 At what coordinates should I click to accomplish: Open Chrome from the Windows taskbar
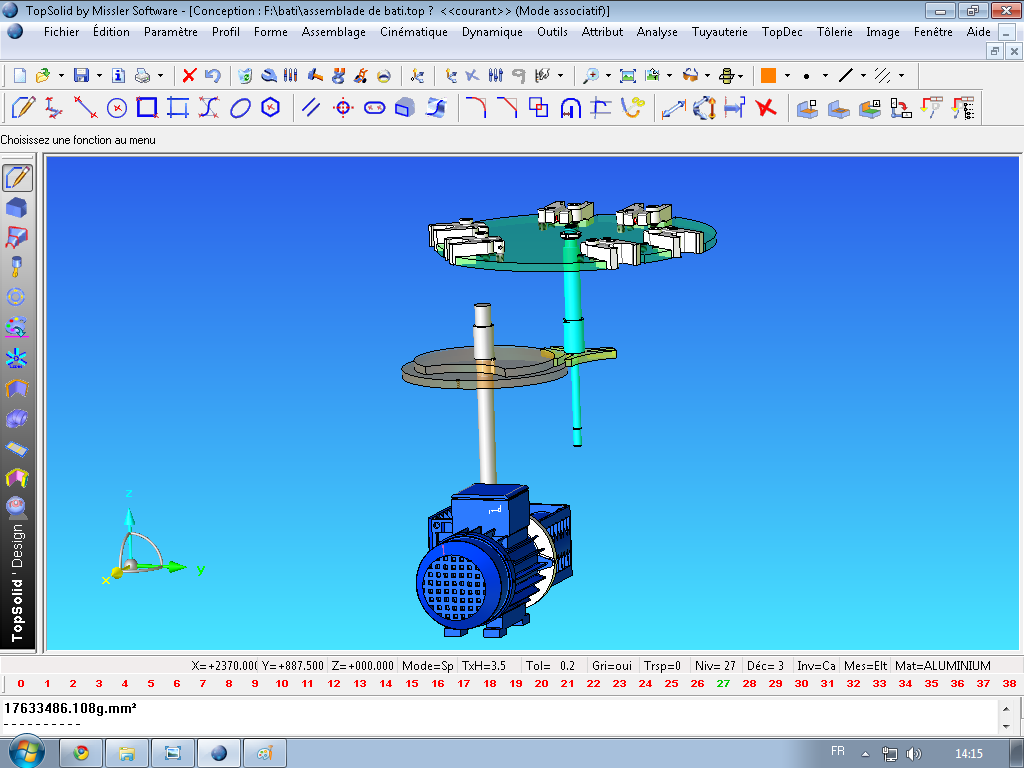81,752
